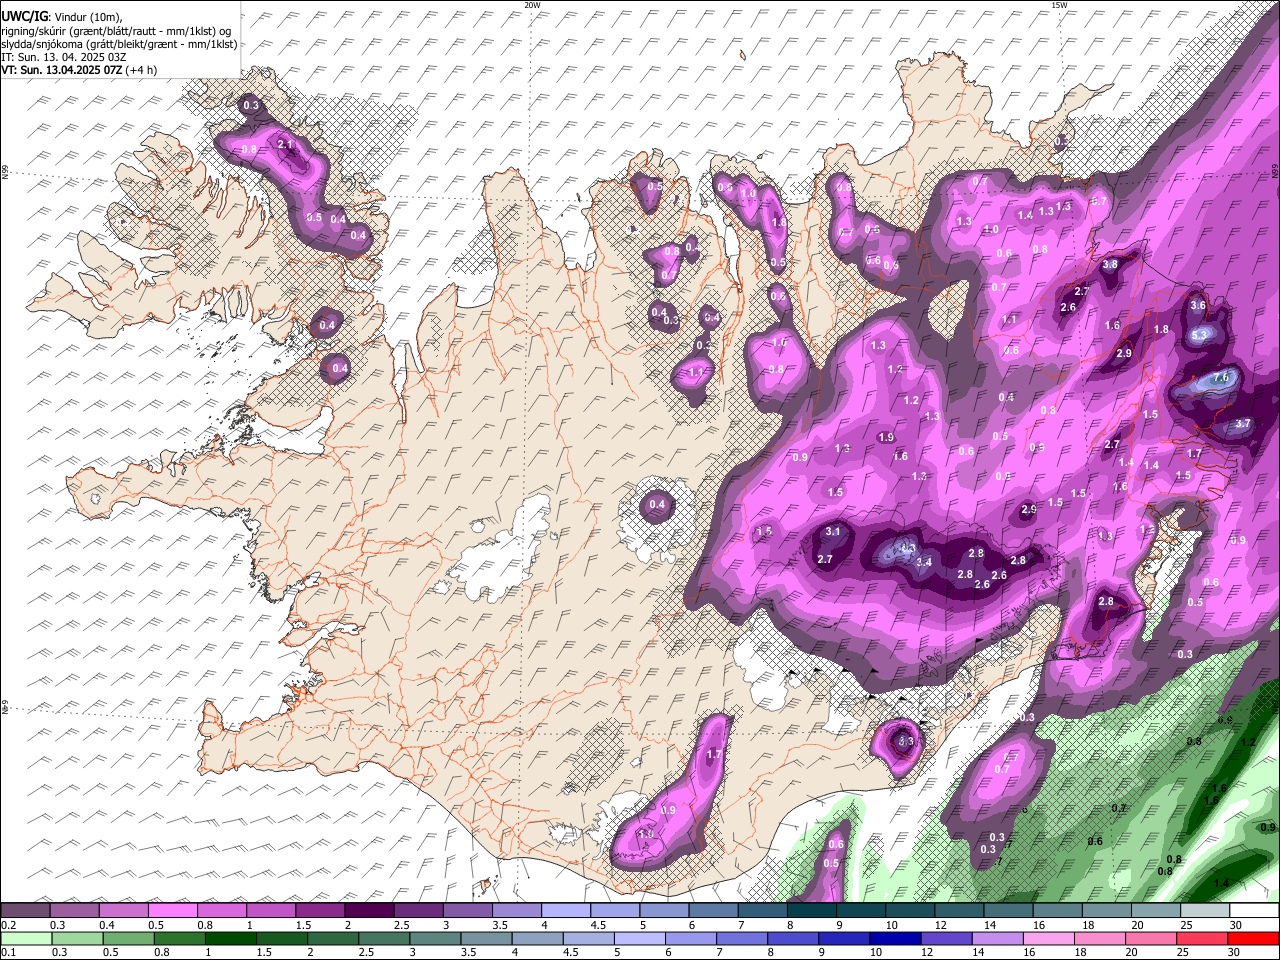Pick the grey-green 3 swatch in the lower legend row

[435, 939]
